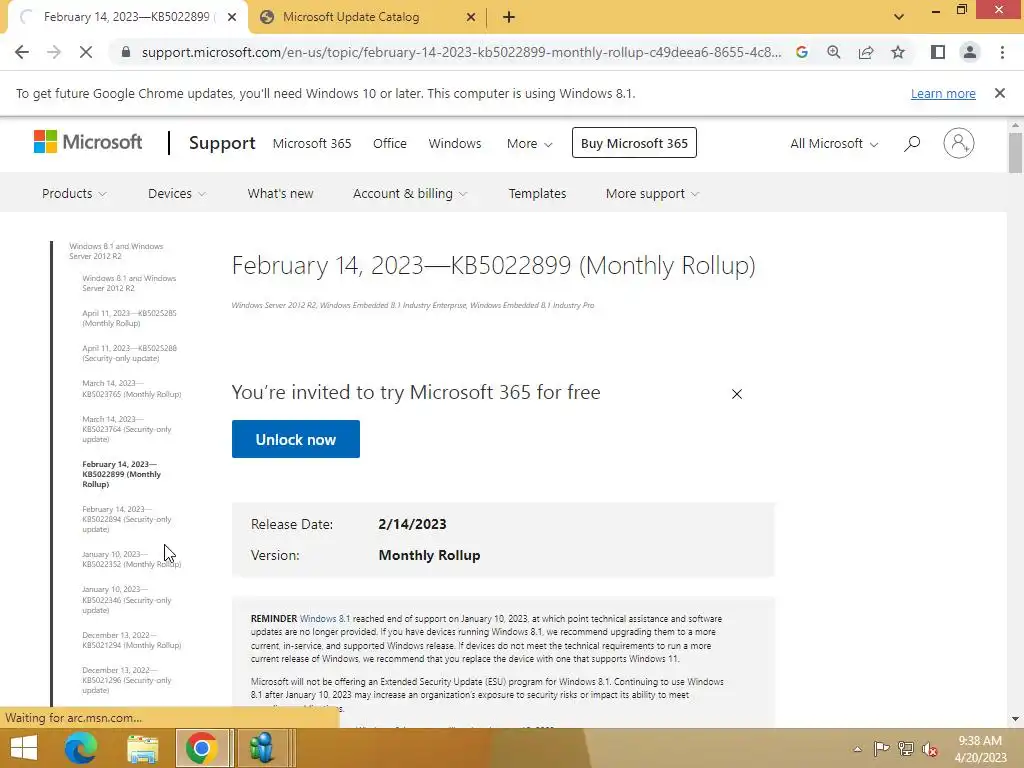Sign in via account icon
The height and width of the screenshot is (768, 1024).
pyautogui.click(x=959, y=143)
